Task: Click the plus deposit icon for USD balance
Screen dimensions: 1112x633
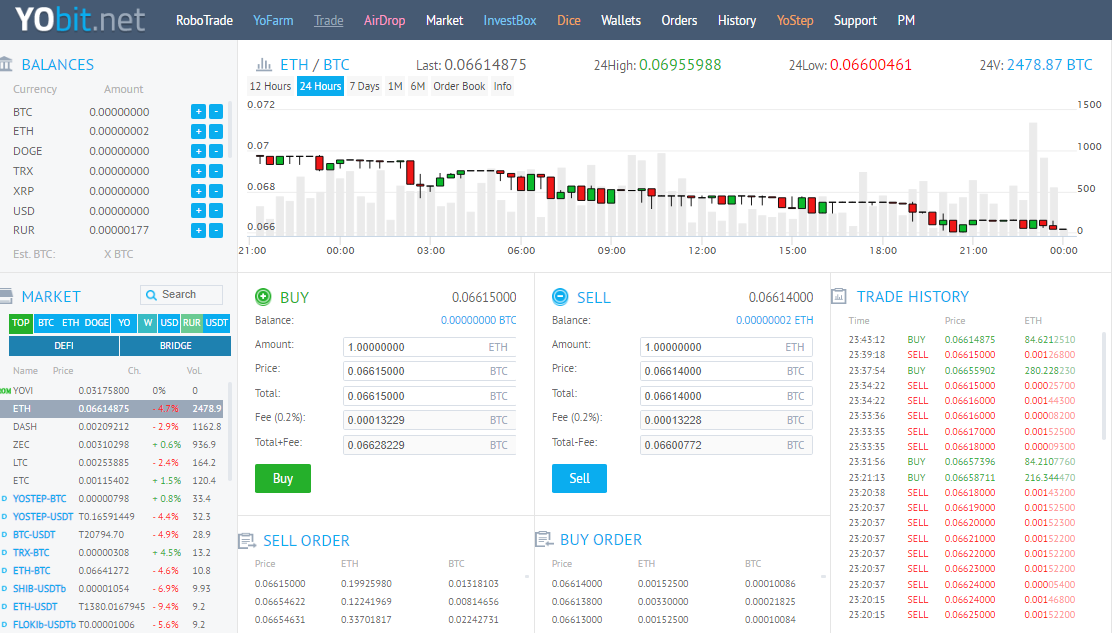Action: click(x=199, y=211)
